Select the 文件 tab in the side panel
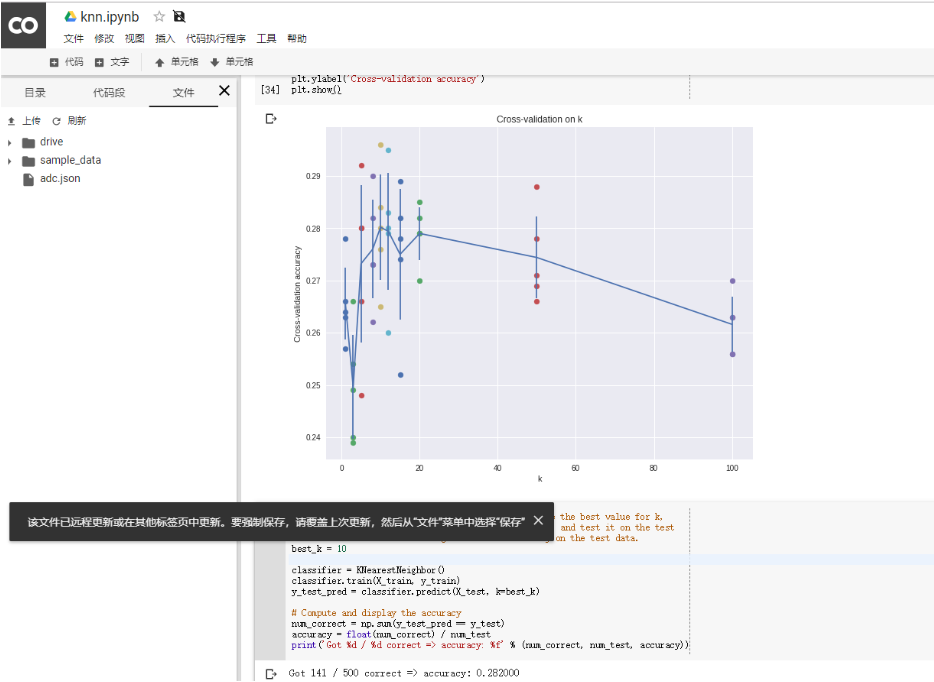Image resolution: width=934 pixels, height=682 pixels. click(x=183, y=92)
